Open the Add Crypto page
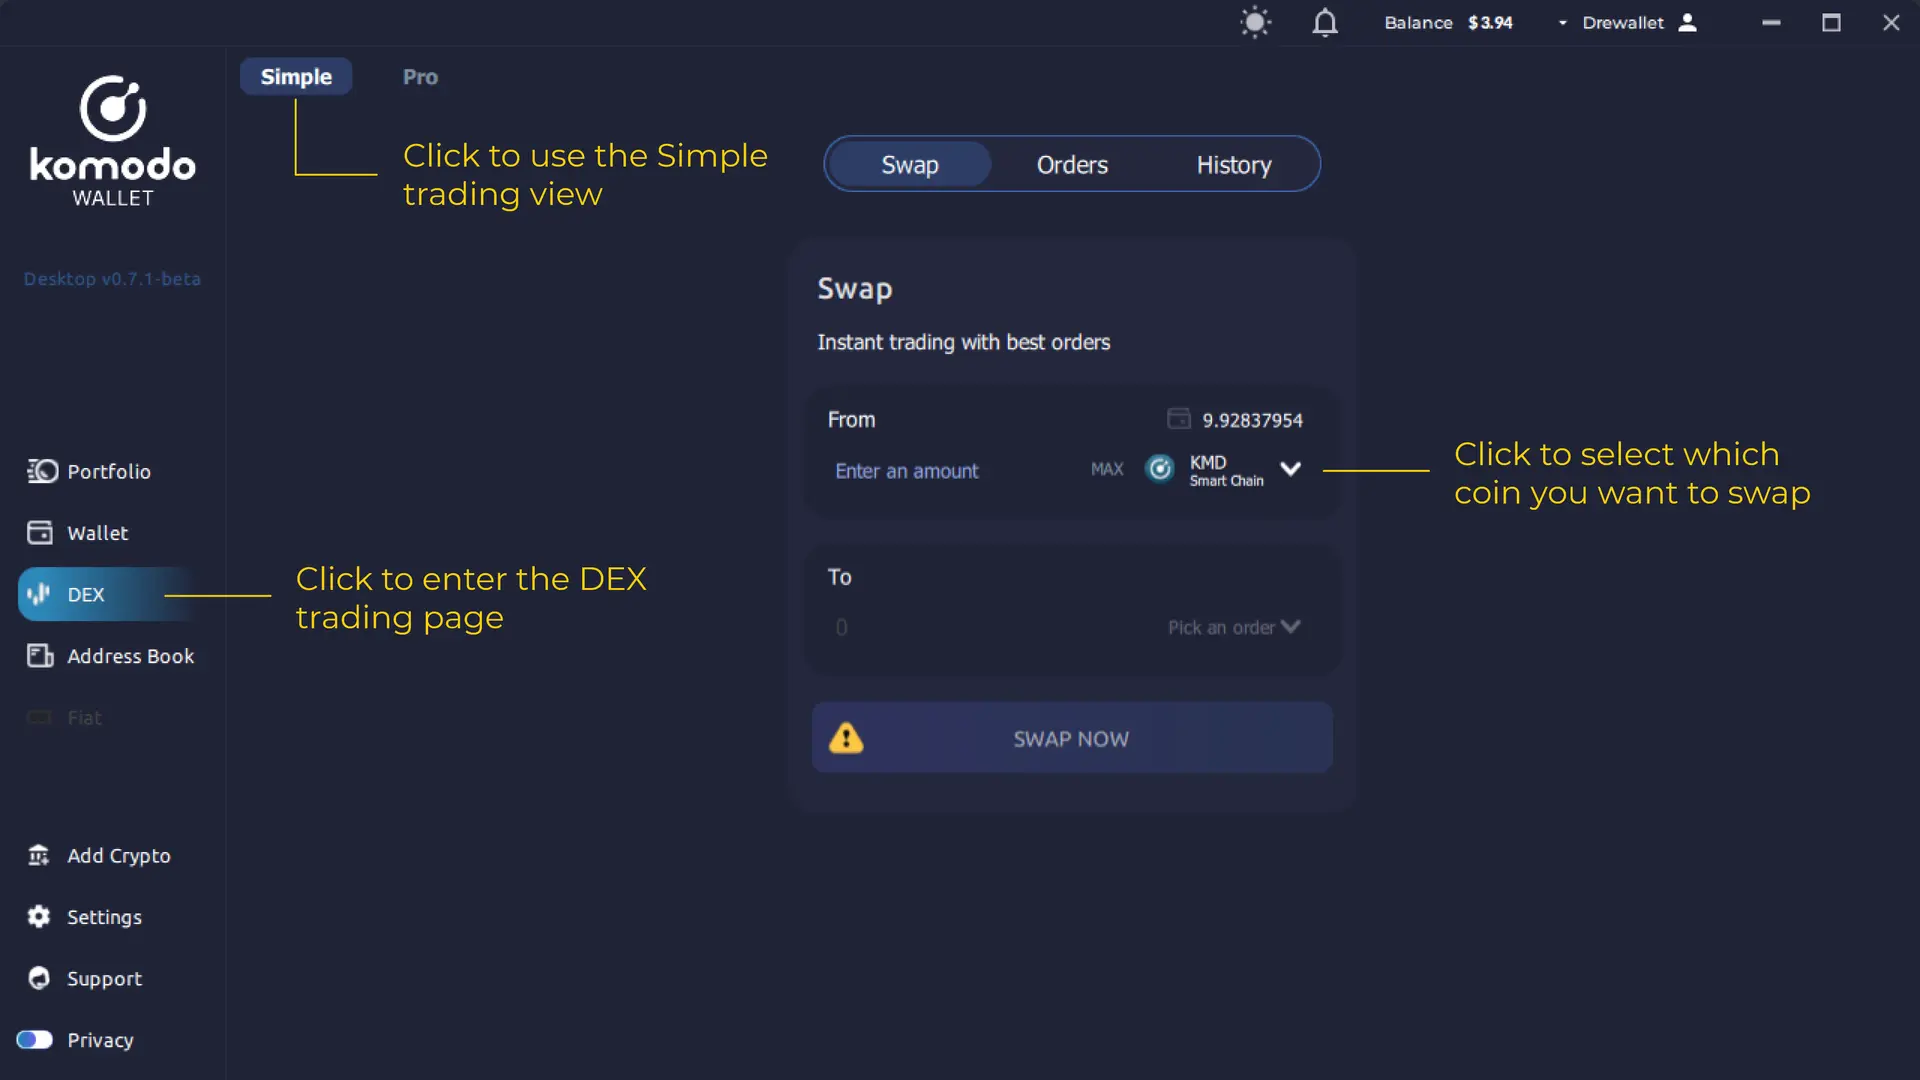This screenshot has width=1920, height=1080. click(118, 856)
